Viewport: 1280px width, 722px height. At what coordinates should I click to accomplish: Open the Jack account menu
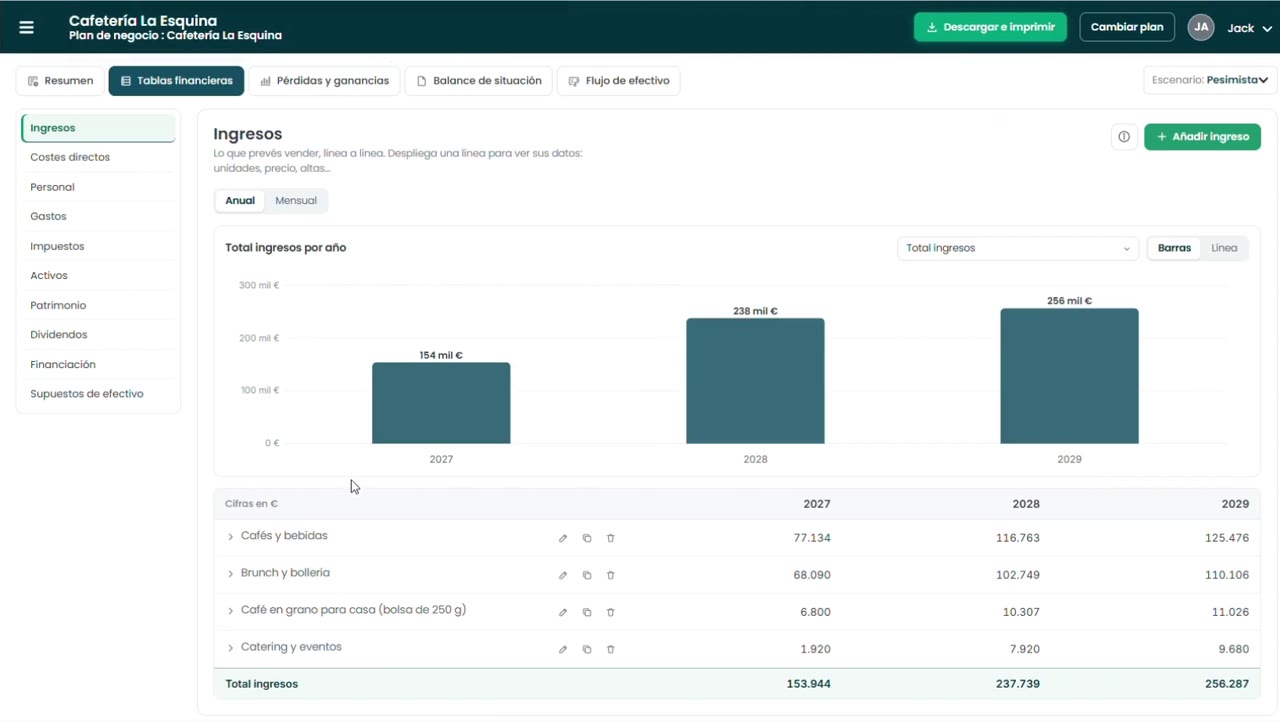point(1249,28)
